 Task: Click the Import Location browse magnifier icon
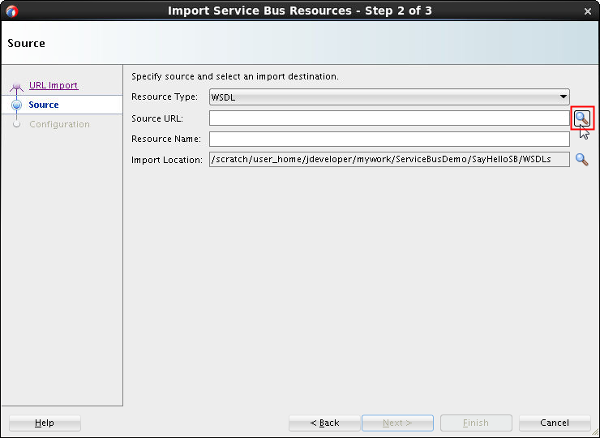tap(581, 159)
